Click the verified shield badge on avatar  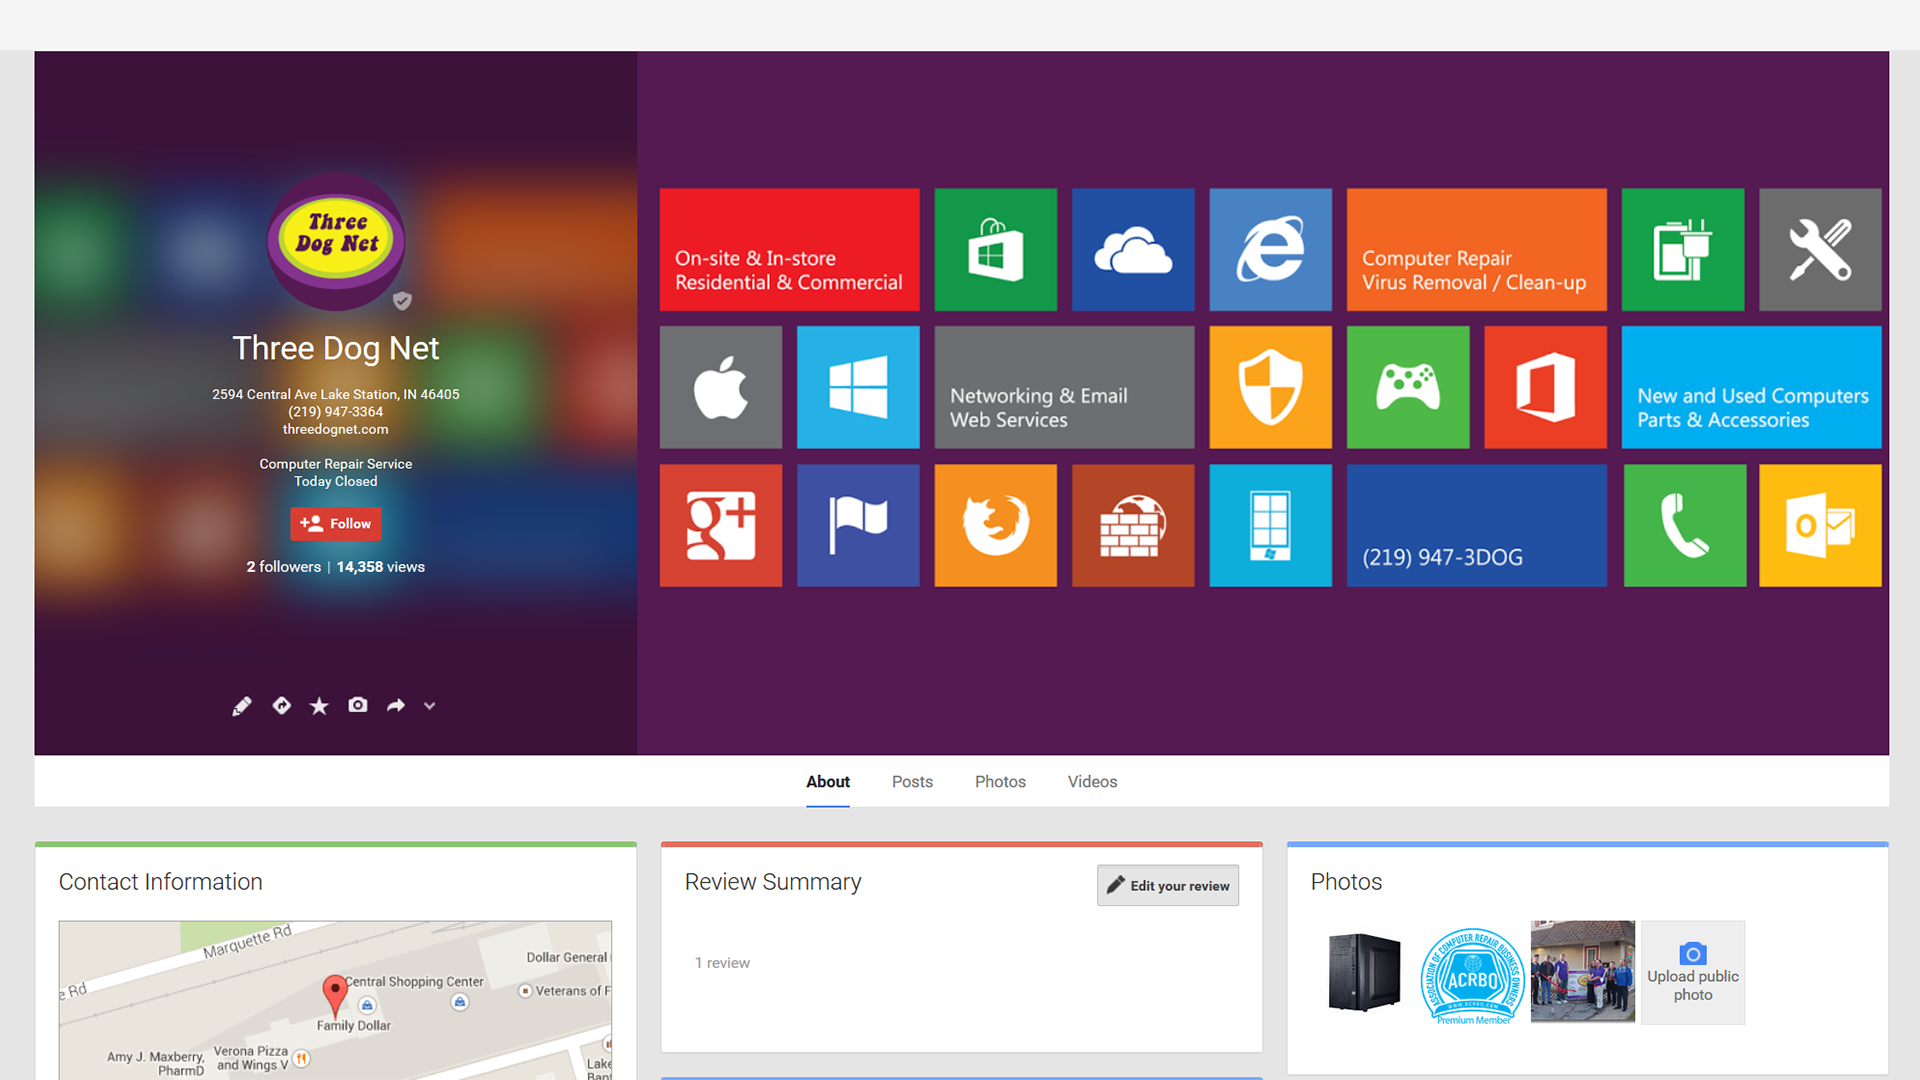[402, 300]
